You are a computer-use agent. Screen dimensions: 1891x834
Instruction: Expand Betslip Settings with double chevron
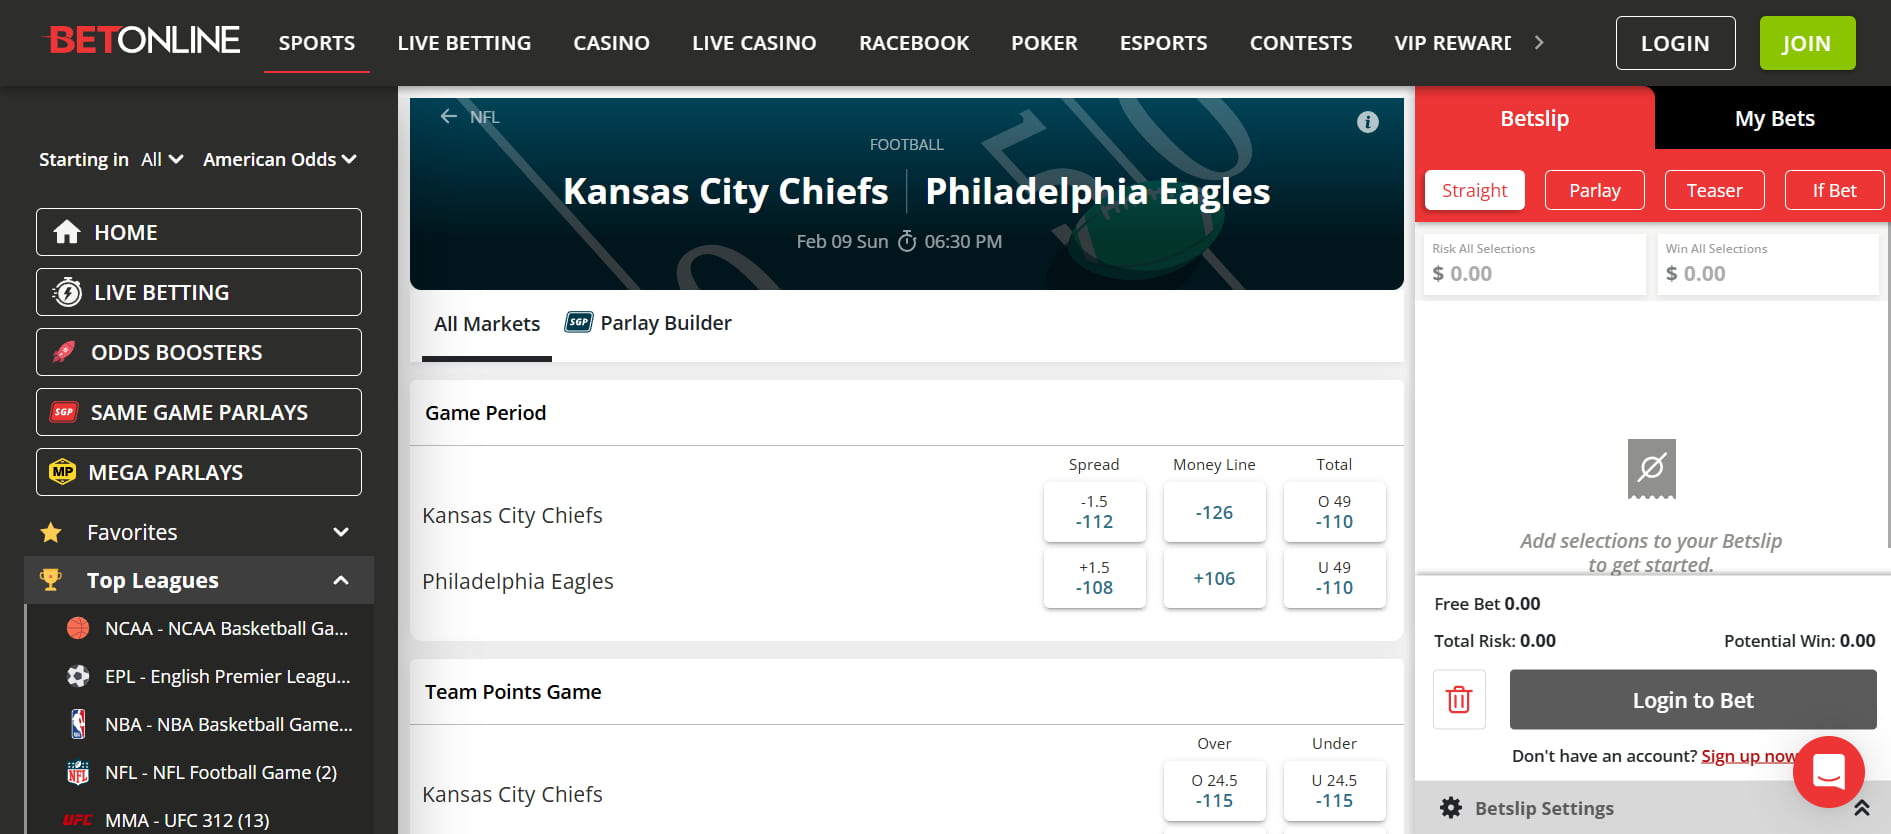click(x=1861, y=808)
